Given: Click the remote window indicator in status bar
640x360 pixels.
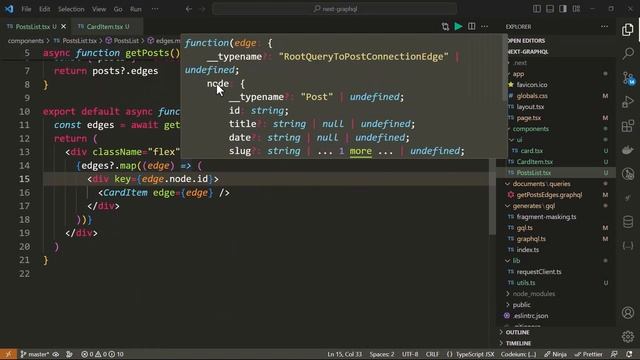Looking at the screenshot, I should [8, 354].
